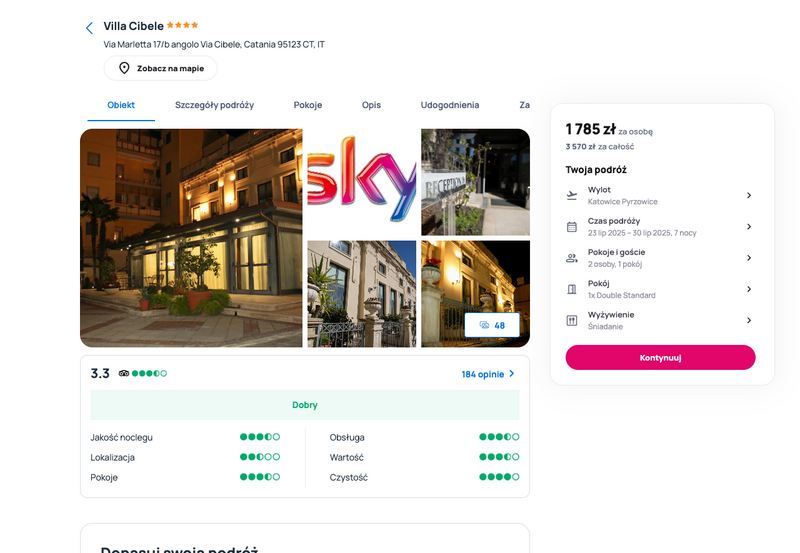Click the cutlery meal icon

[572, 320]
